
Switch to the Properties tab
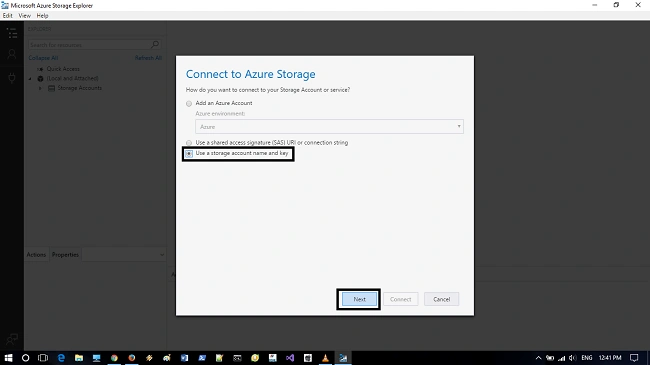65,255
